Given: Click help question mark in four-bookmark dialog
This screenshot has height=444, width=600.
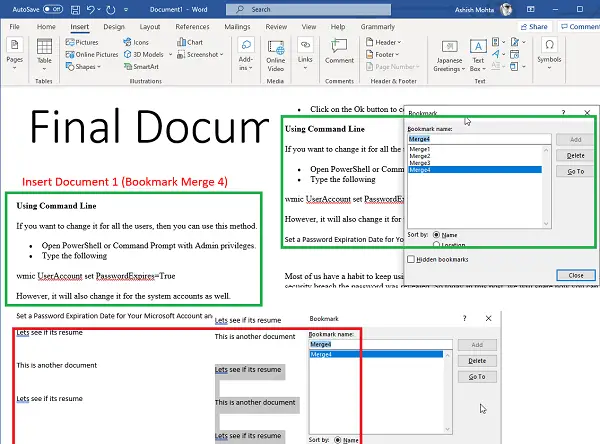Looking at the screenshot, I should [563, 113].
